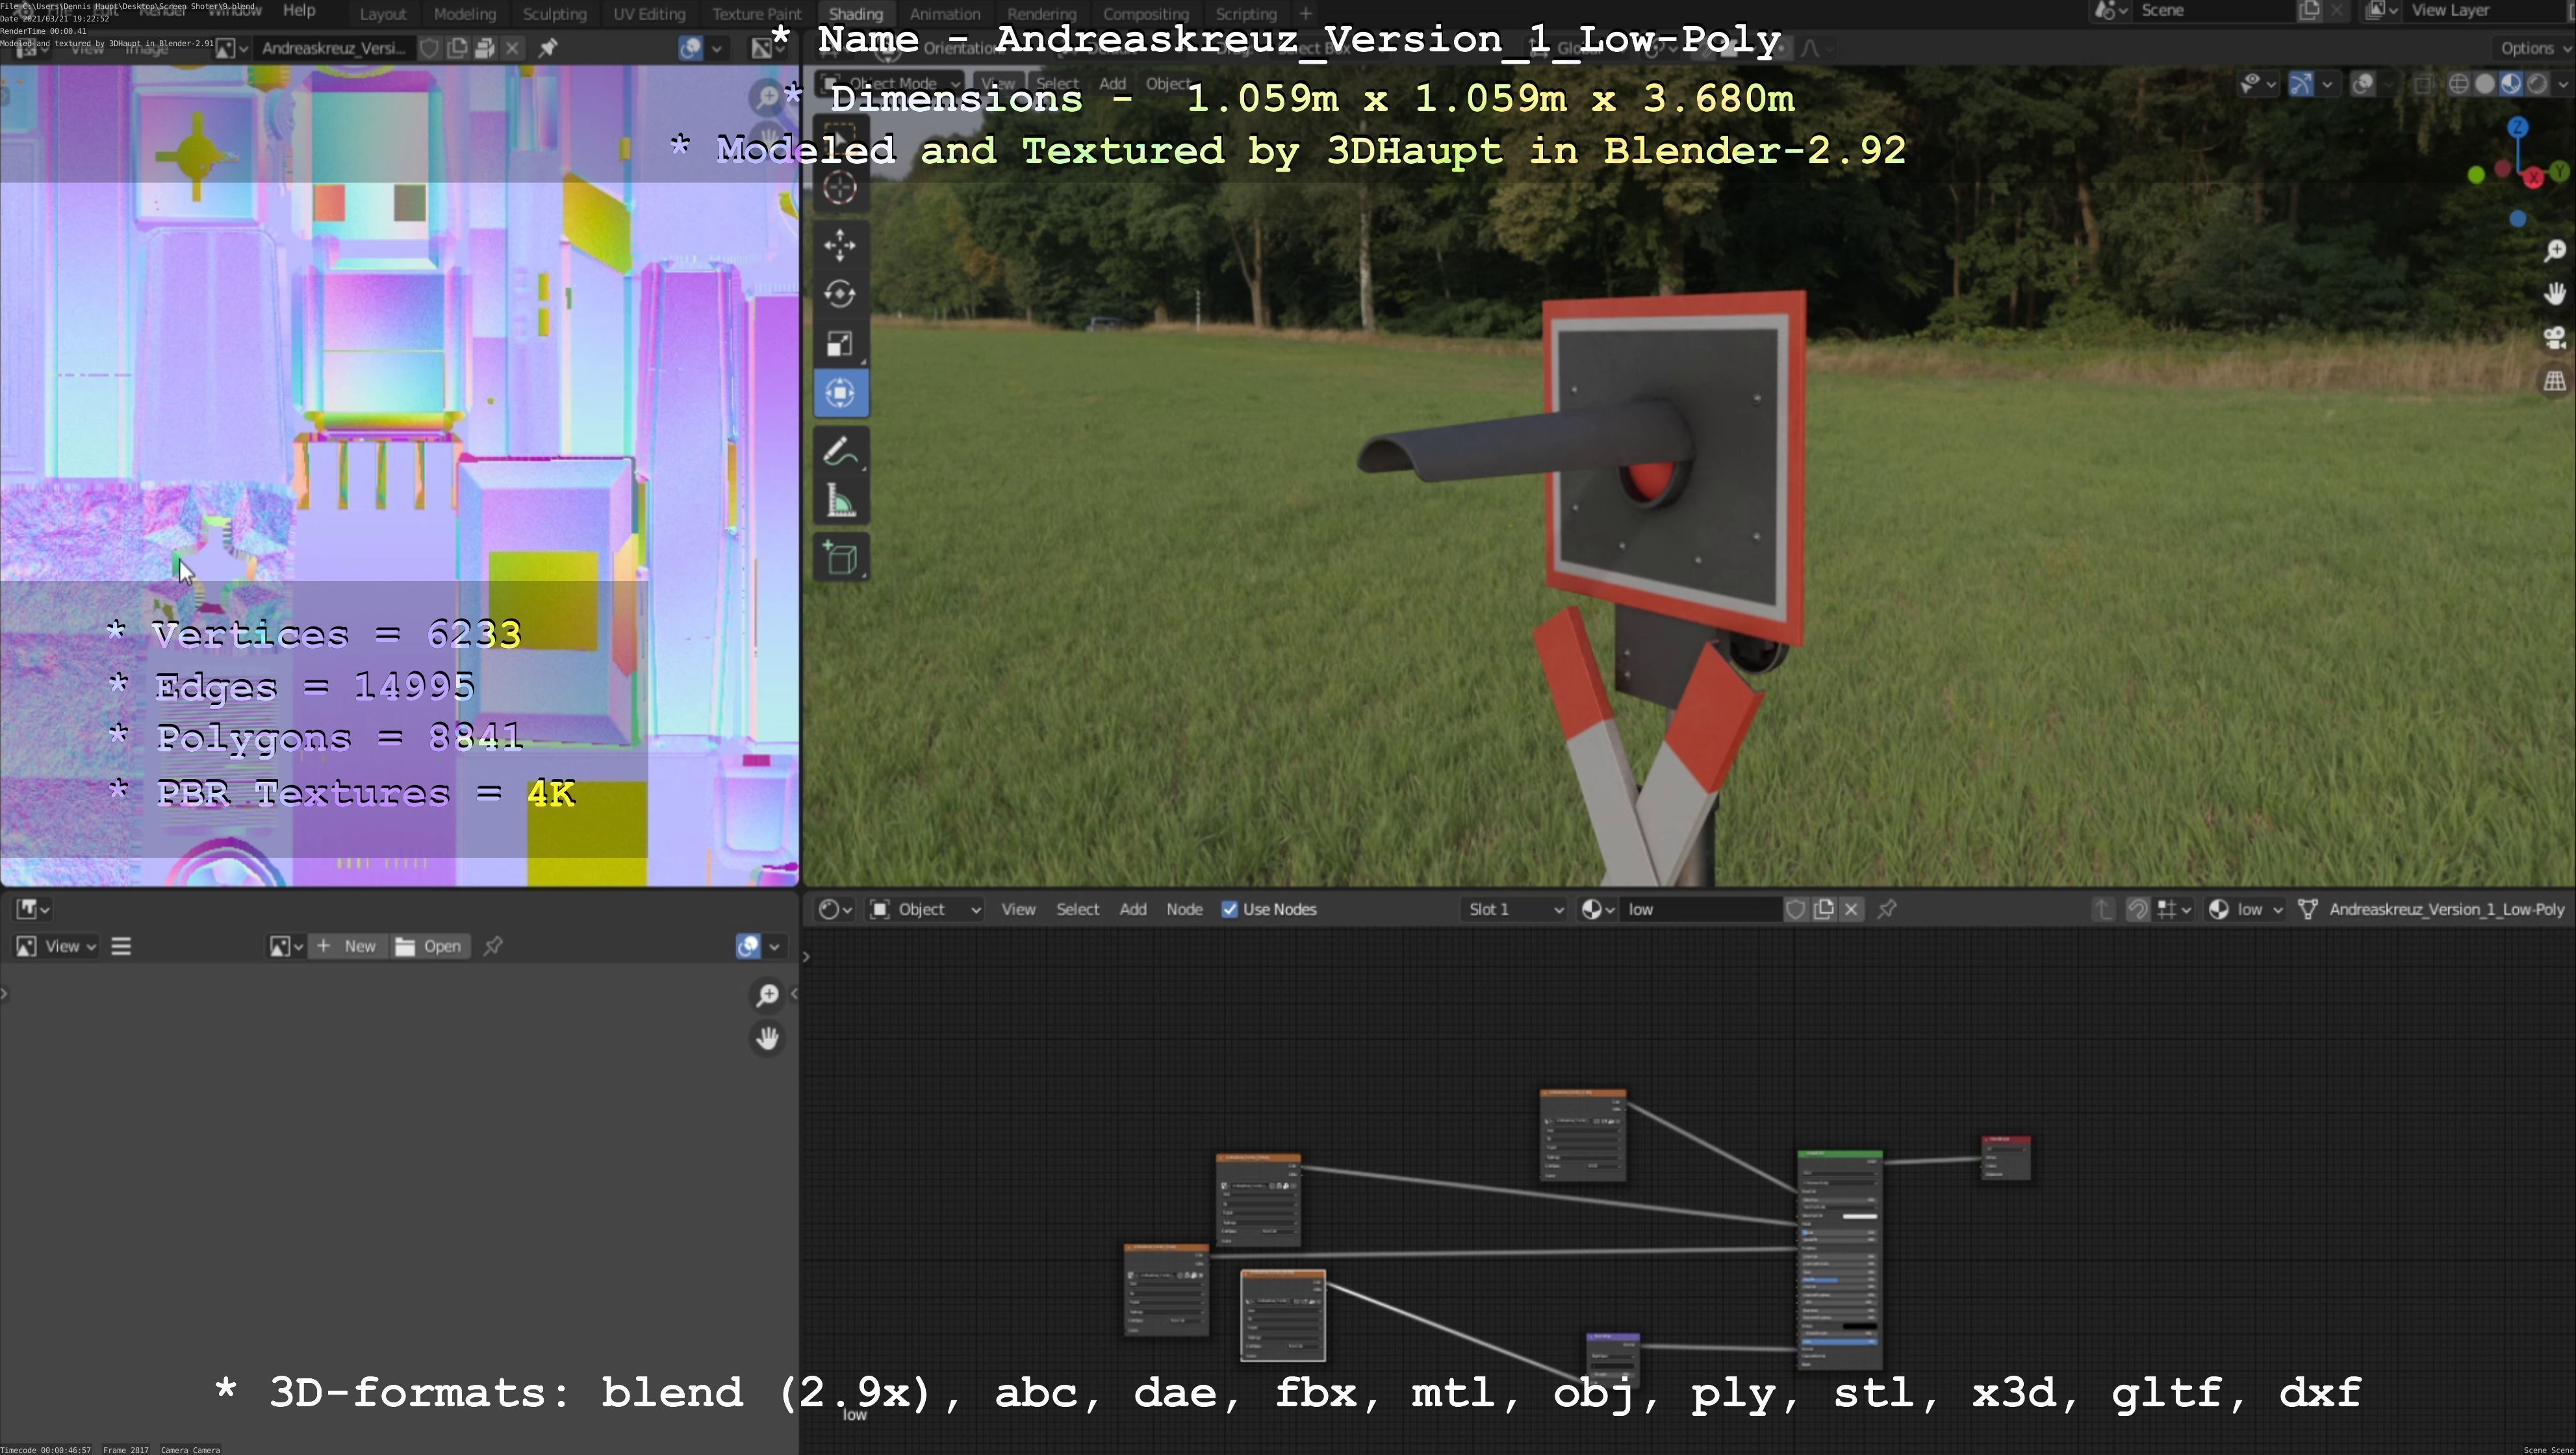The width and height of the screenshot is (2576, 1455).
Task: Switch to solid viewport shading
Action: point(2485,84)
